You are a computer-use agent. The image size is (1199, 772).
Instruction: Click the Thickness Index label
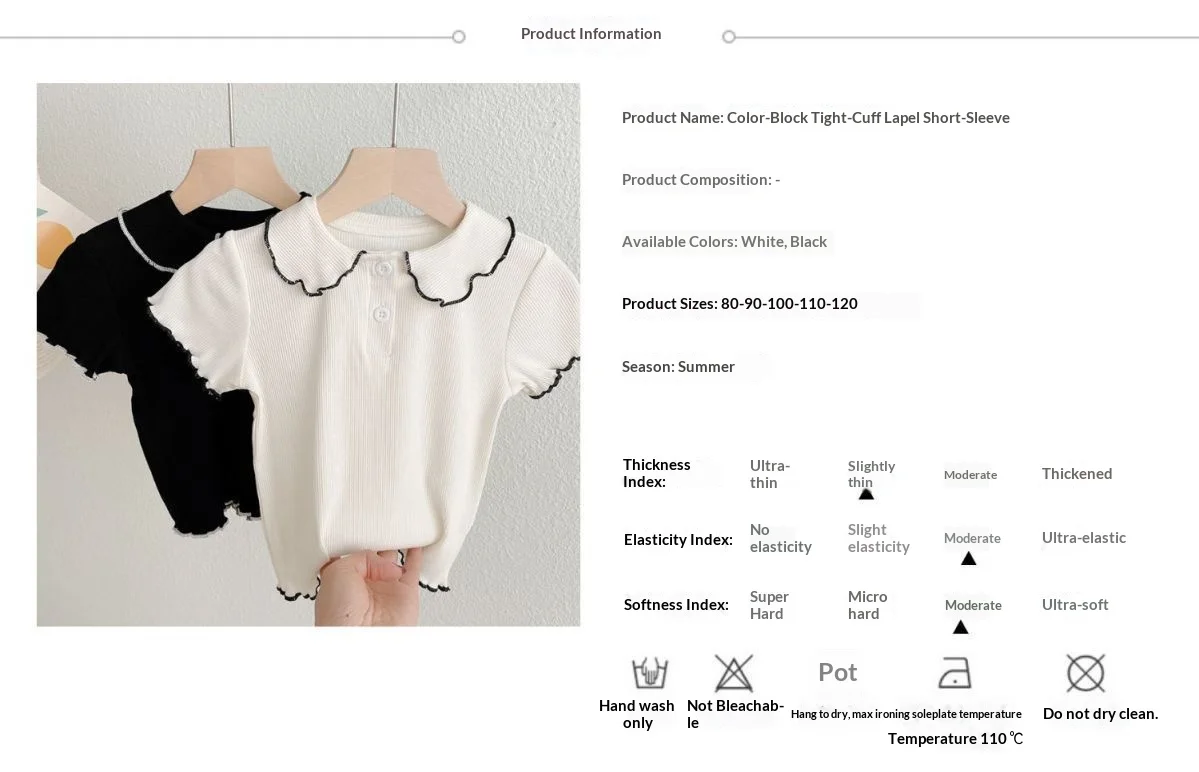tap(656, 473)
